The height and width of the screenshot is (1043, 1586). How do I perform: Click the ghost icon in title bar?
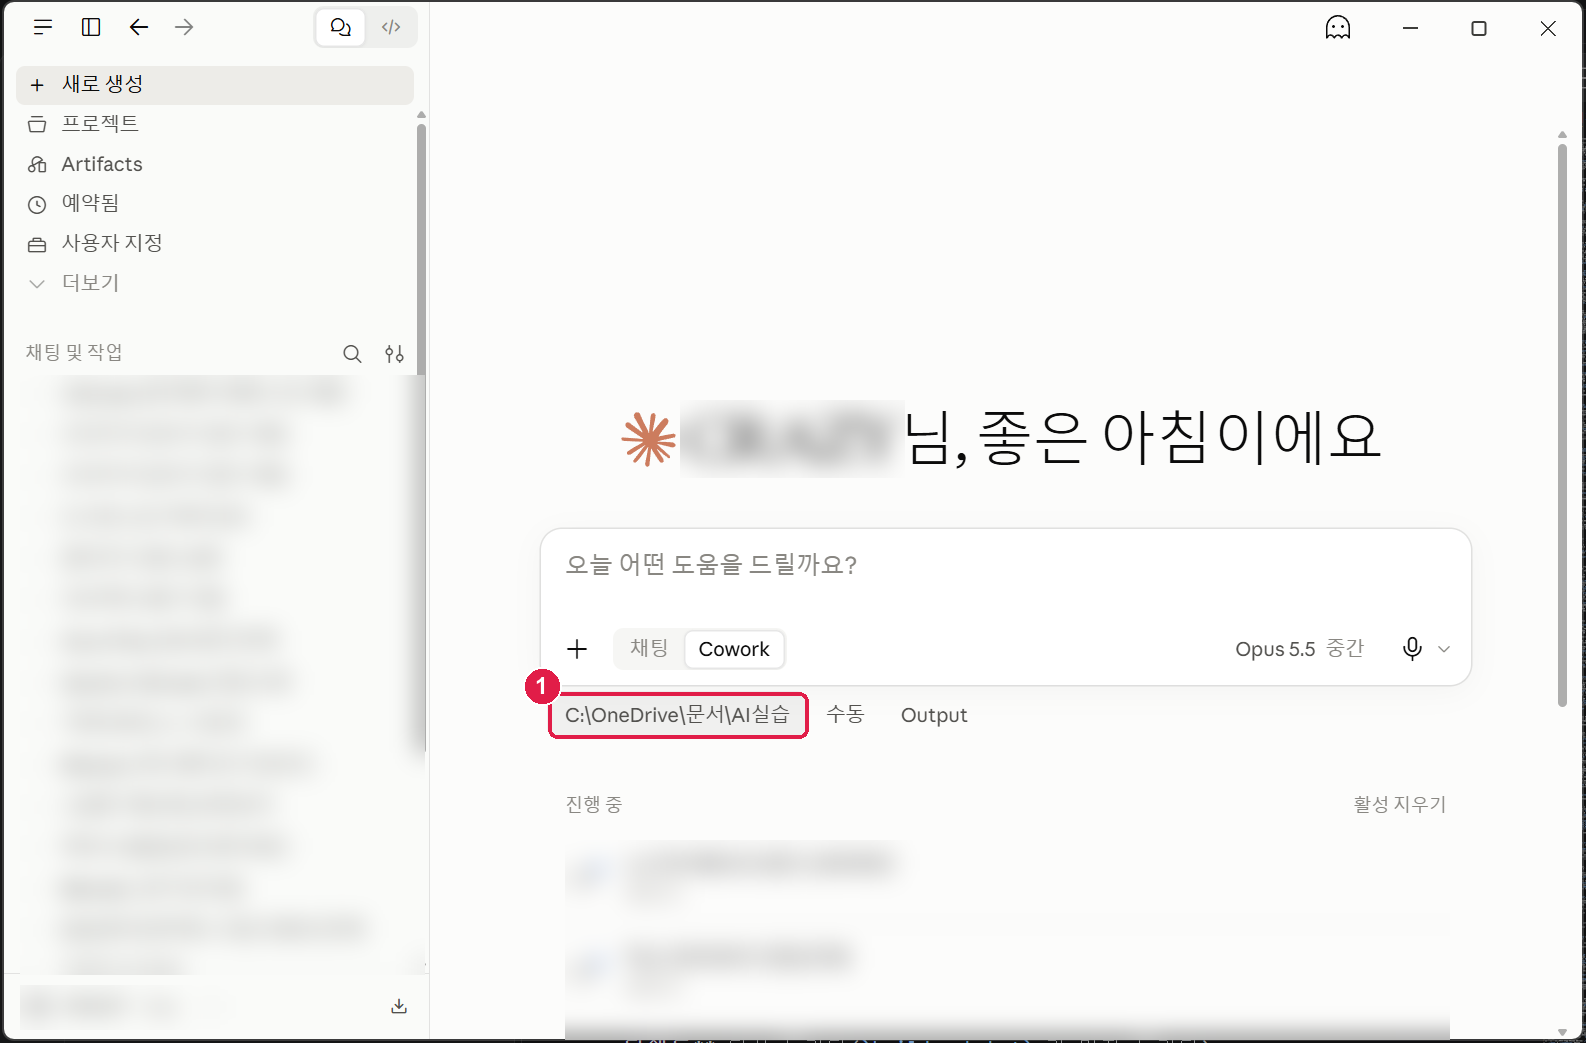1338,28
